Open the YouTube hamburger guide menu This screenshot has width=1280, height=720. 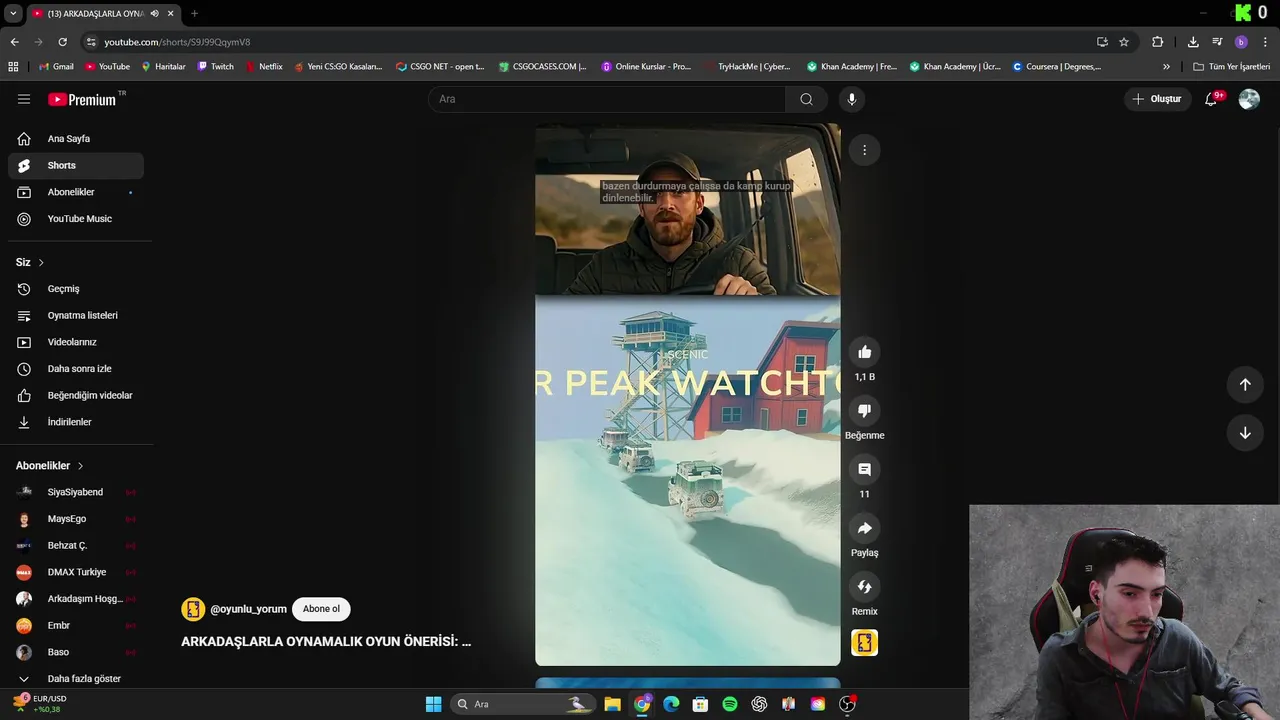[x=24, y=99]
